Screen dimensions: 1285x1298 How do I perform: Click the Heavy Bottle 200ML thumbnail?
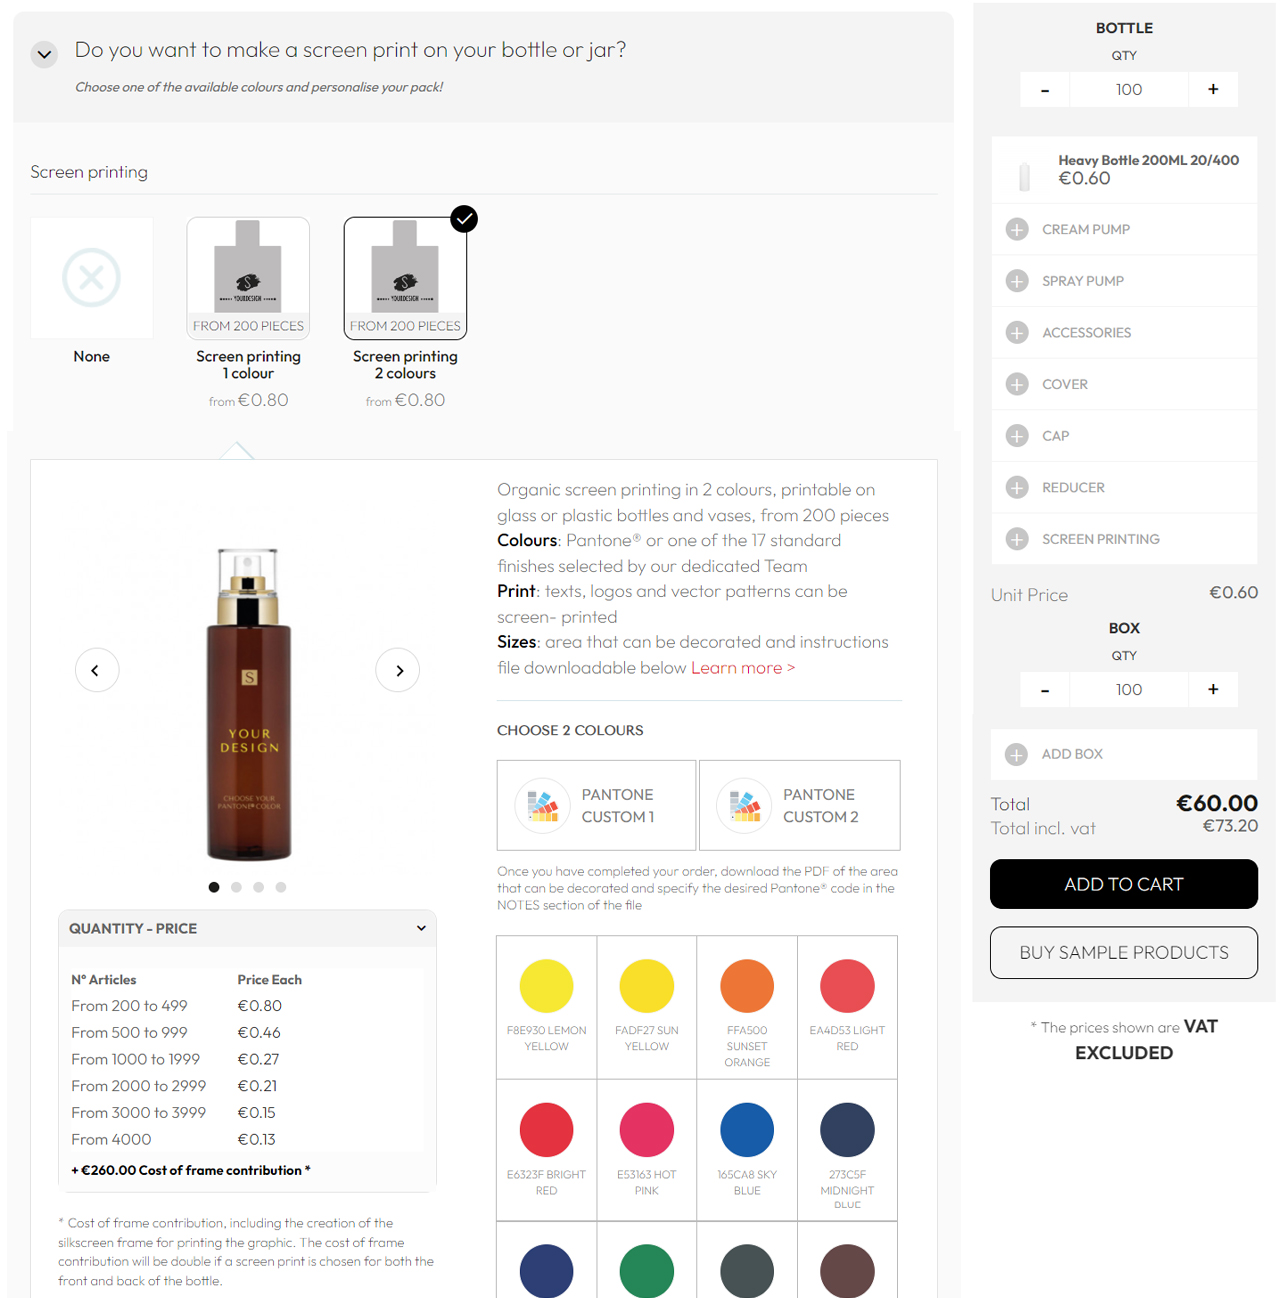[x=1024, y=176]
